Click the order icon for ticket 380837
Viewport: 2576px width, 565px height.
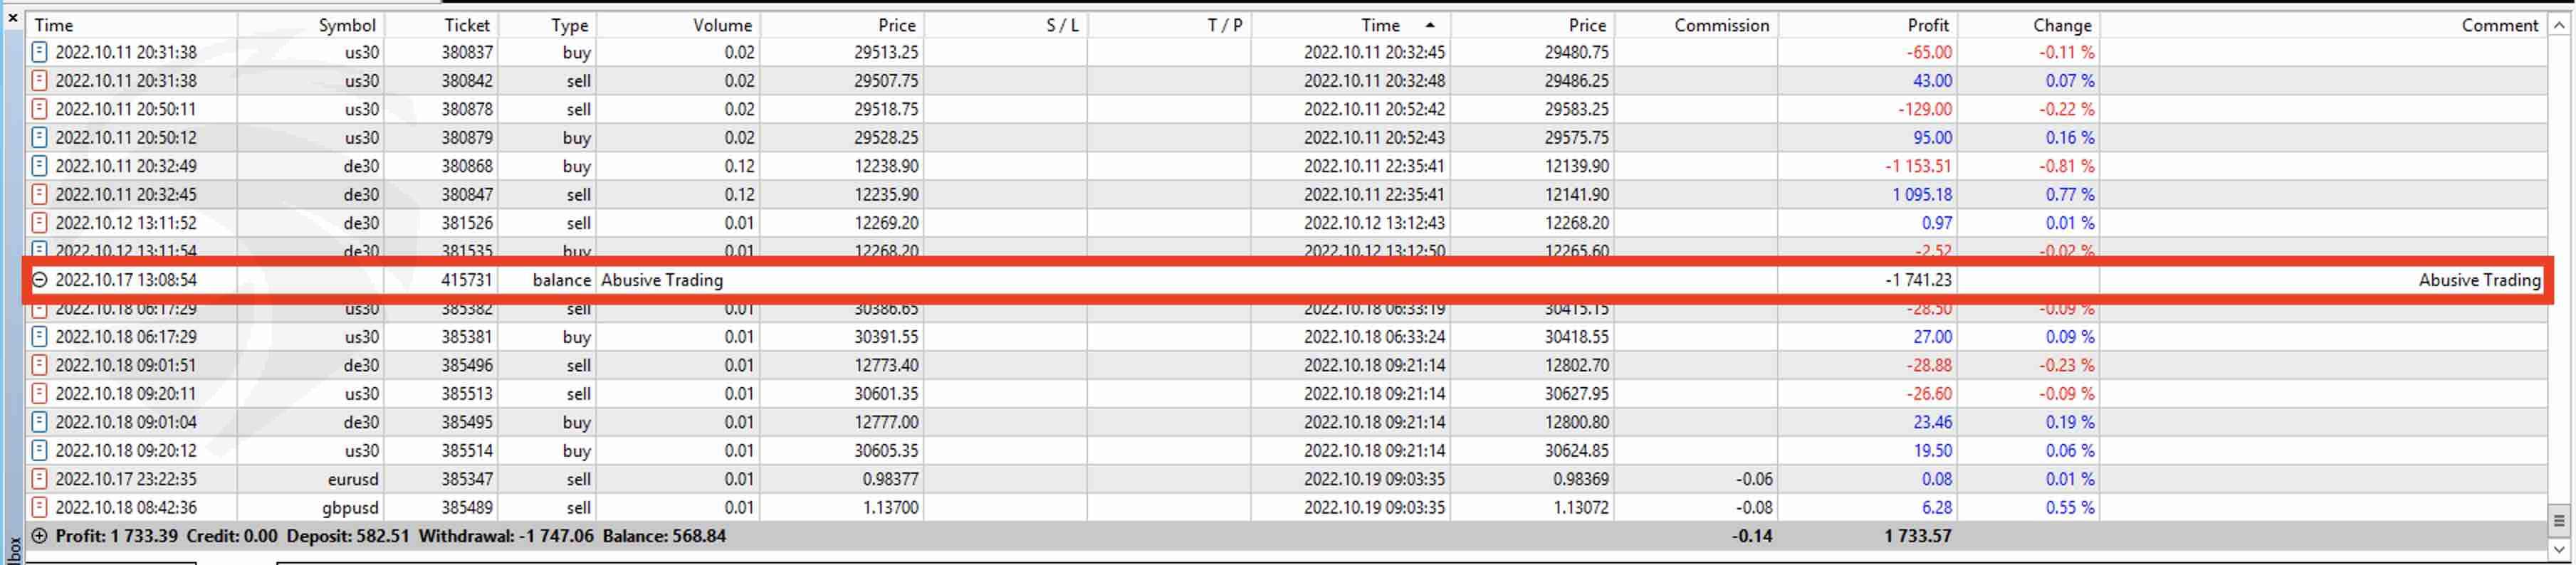39,52
